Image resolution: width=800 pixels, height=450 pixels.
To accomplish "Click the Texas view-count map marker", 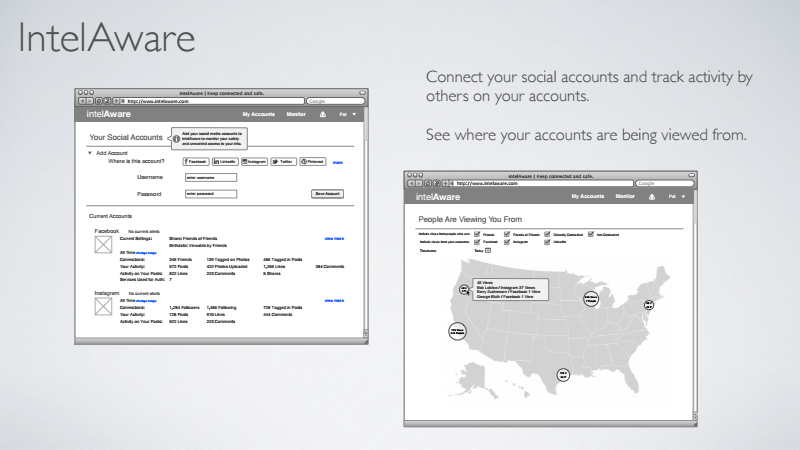I will click(563, 374).
